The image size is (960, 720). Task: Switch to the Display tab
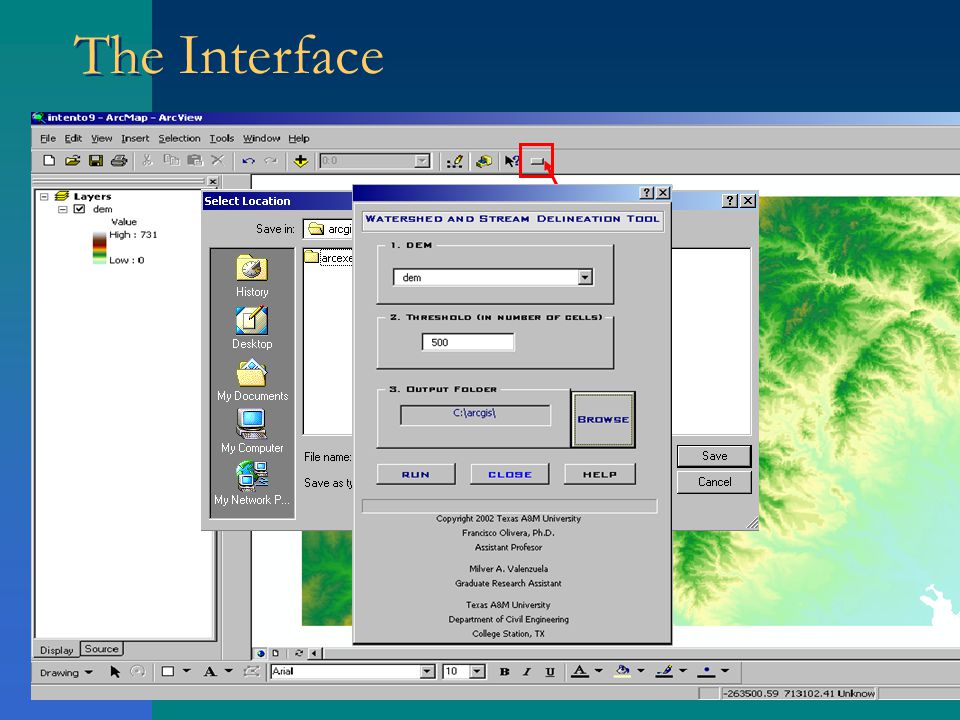pyautogui.click(x=56, y=650)
